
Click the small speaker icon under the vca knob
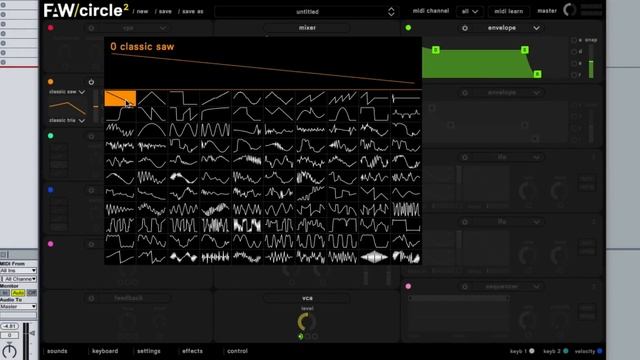point(301,336)
